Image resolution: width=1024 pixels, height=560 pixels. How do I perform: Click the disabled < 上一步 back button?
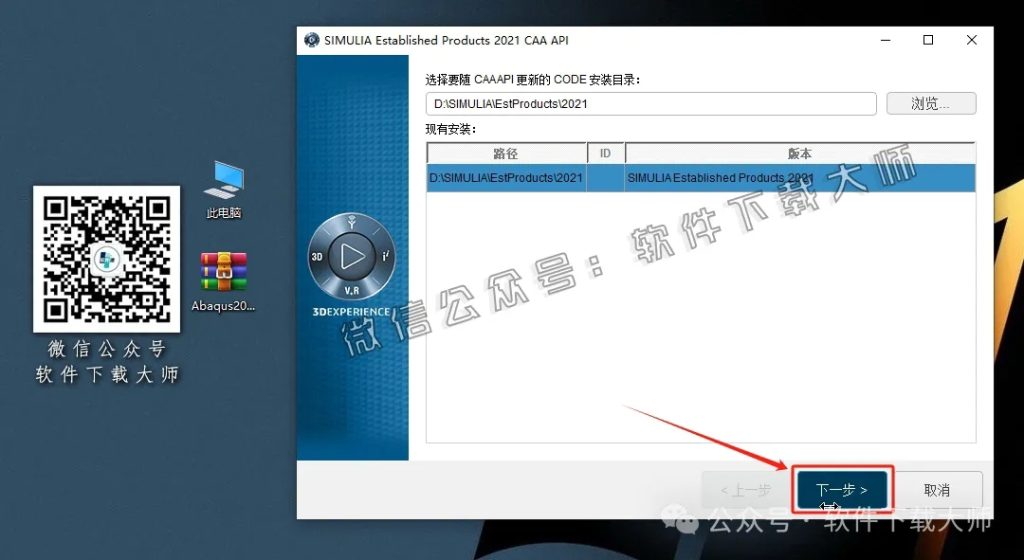(746, 490)
